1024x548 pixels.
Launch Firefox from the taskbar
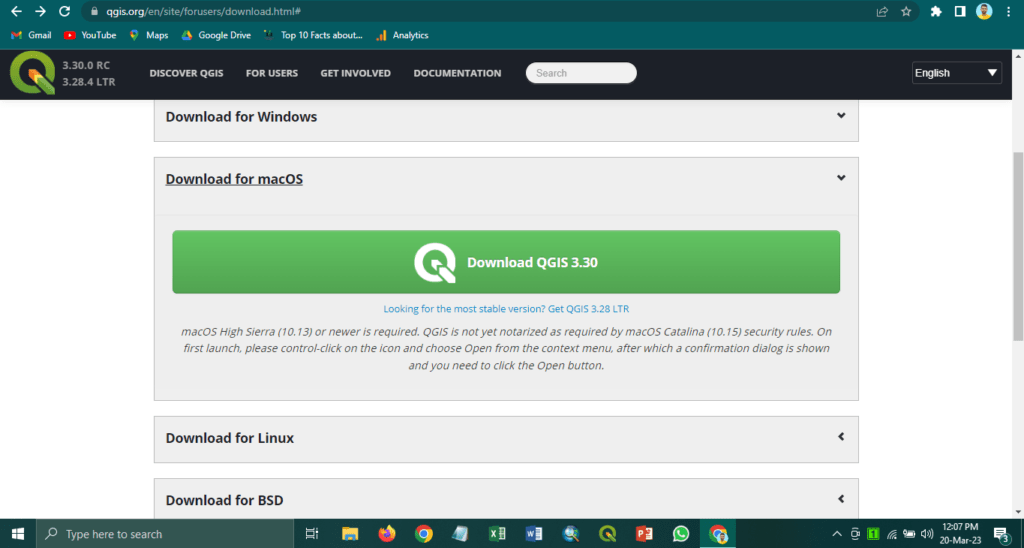(x=387, y=534)
